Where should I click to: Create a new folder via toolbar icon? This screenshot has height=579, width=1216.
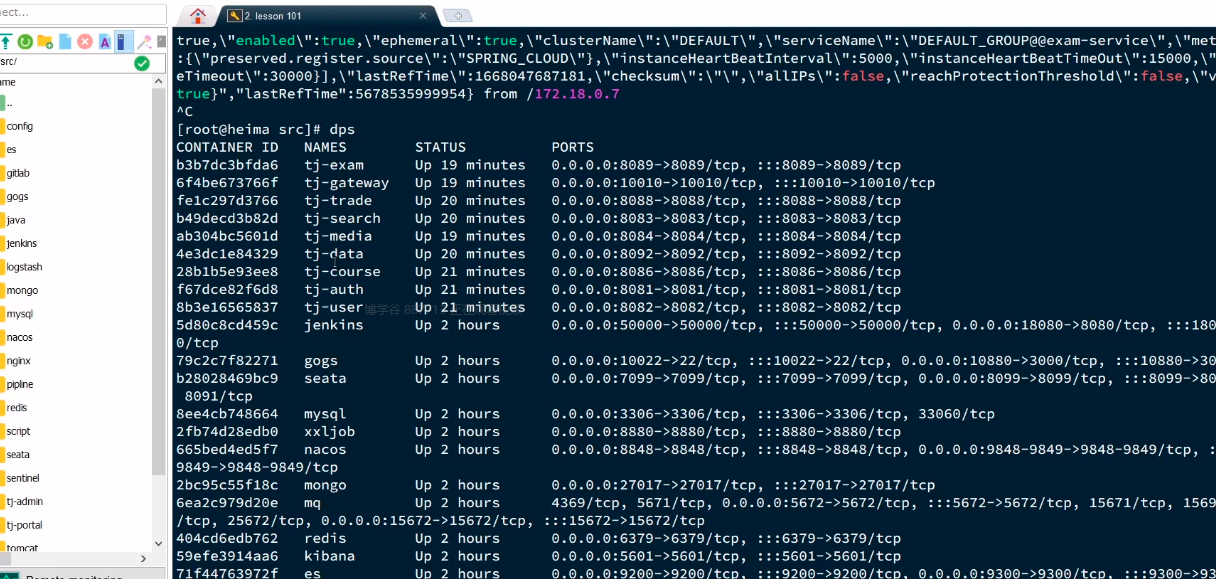tap(45, 41)
